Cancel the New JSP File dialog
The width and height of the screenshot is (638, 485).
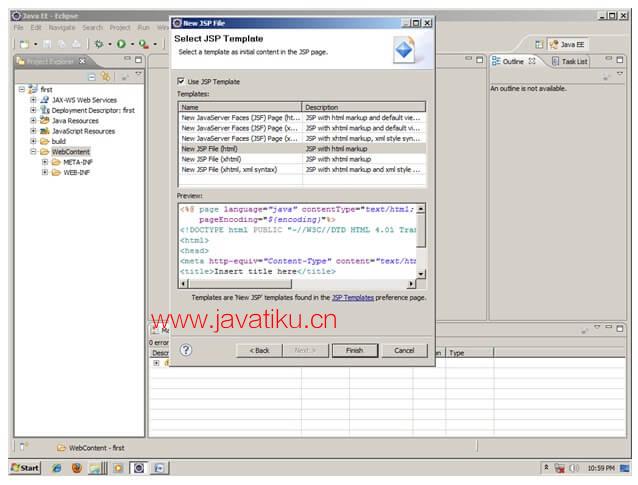(x=404, y=351)
